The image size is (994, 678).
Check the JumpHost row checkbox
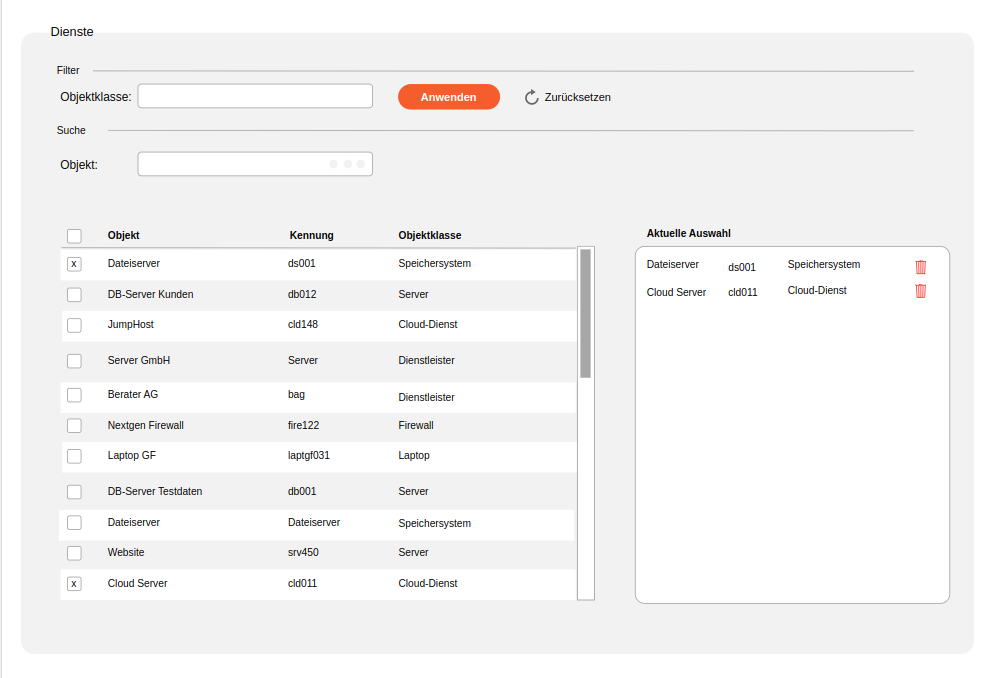click(x=74, y=325)
